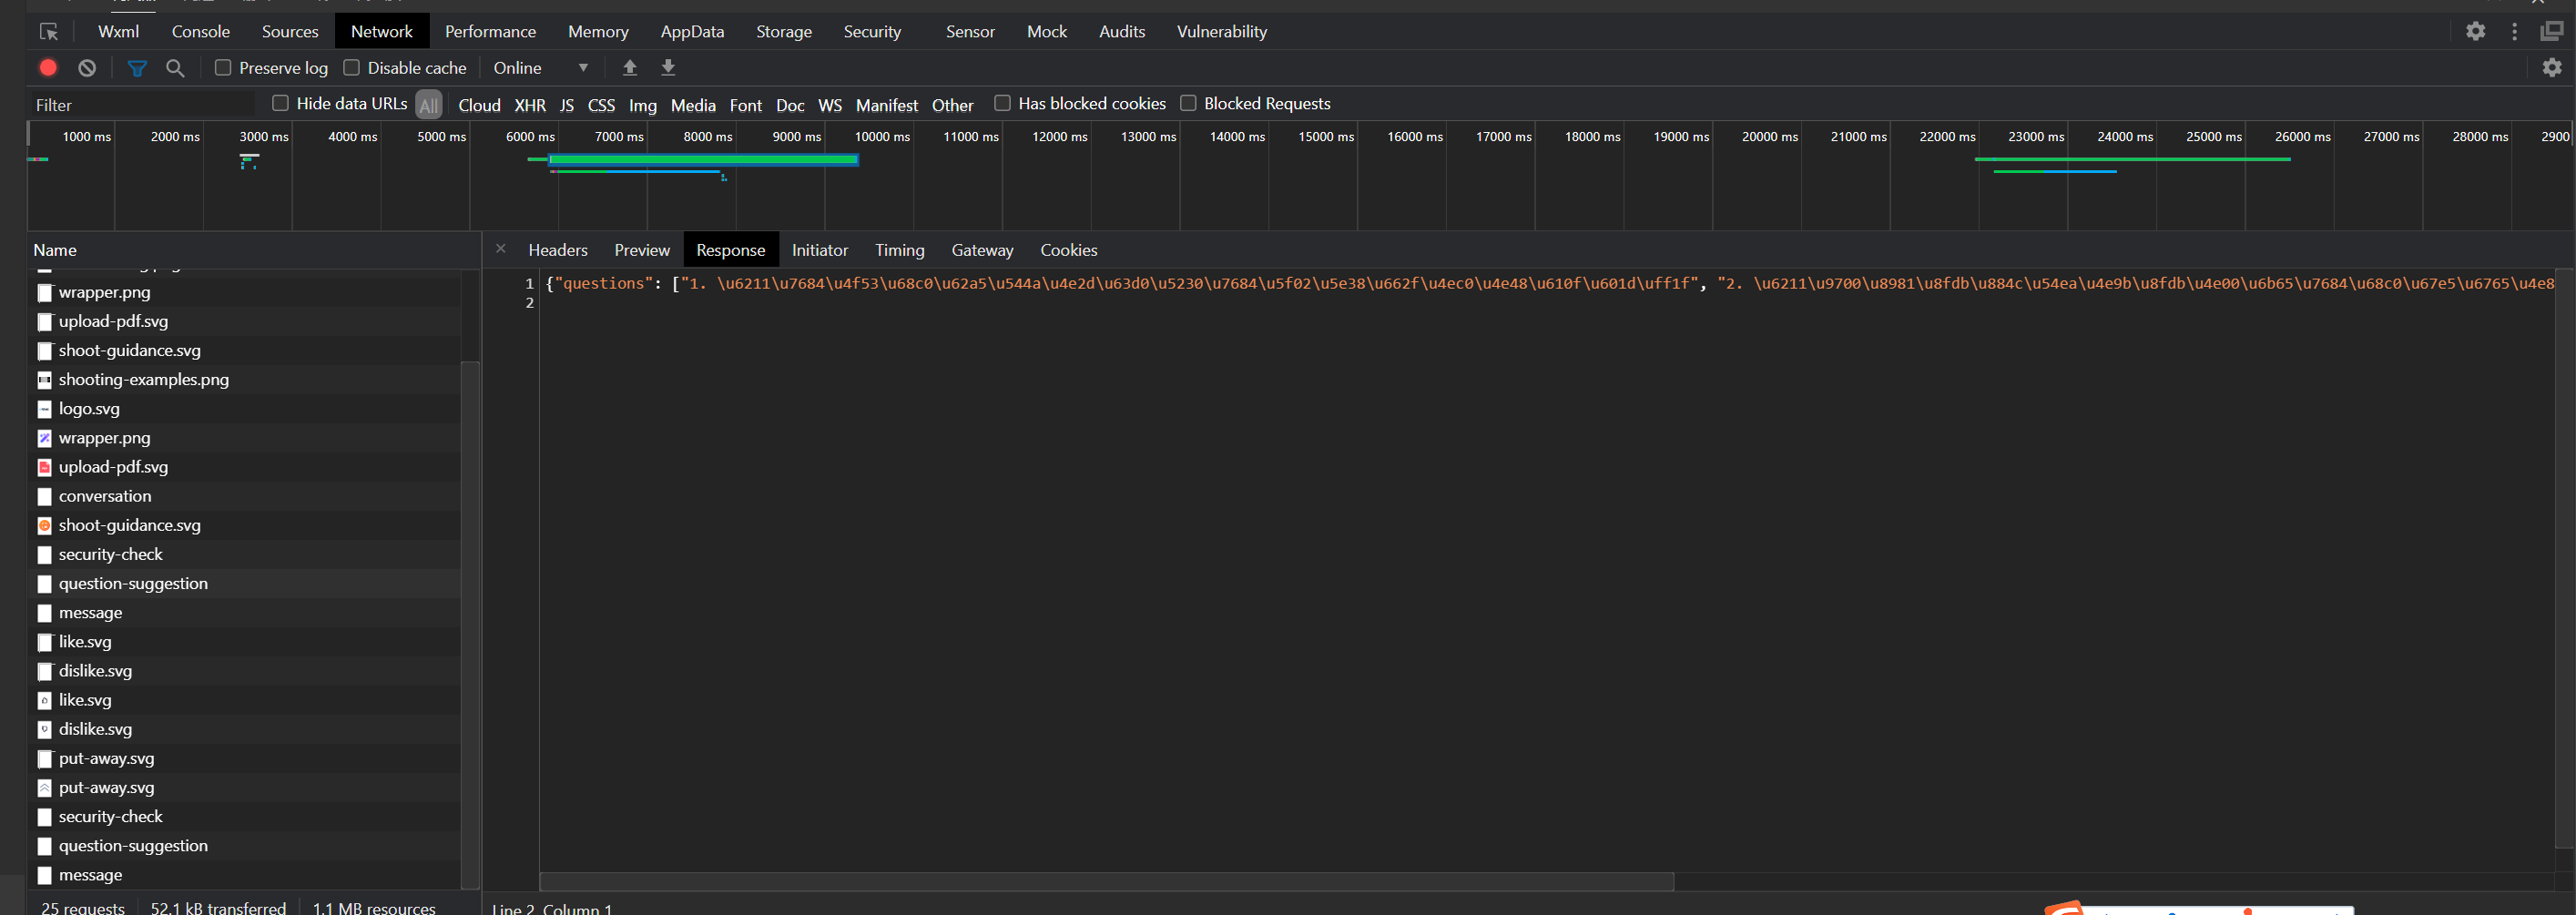
Task: Click the 7000 ms timeline marker
Action: click(619, 136)
